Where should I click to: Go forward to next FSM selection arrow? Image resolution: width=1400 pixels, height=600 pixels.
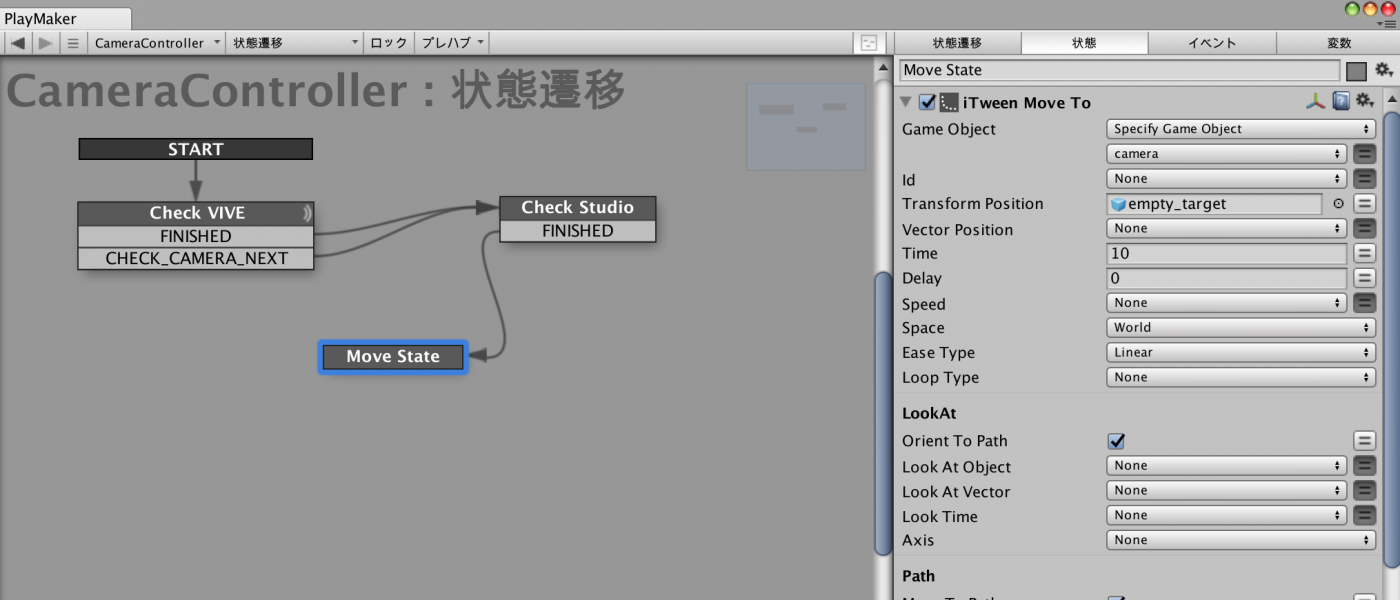click(x=45, y=43)
